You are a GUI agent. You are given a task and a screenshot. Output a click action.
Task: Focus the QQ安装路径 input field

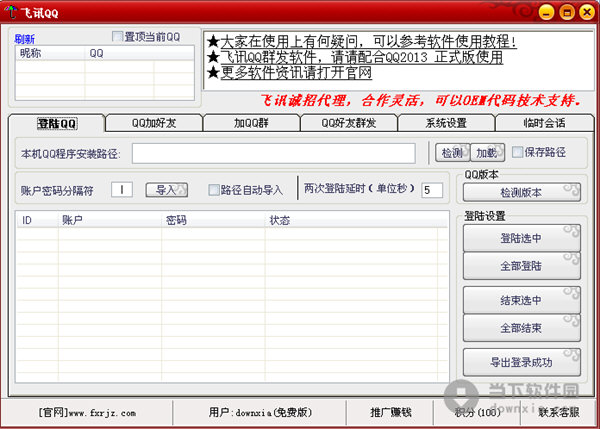(274, 153)
